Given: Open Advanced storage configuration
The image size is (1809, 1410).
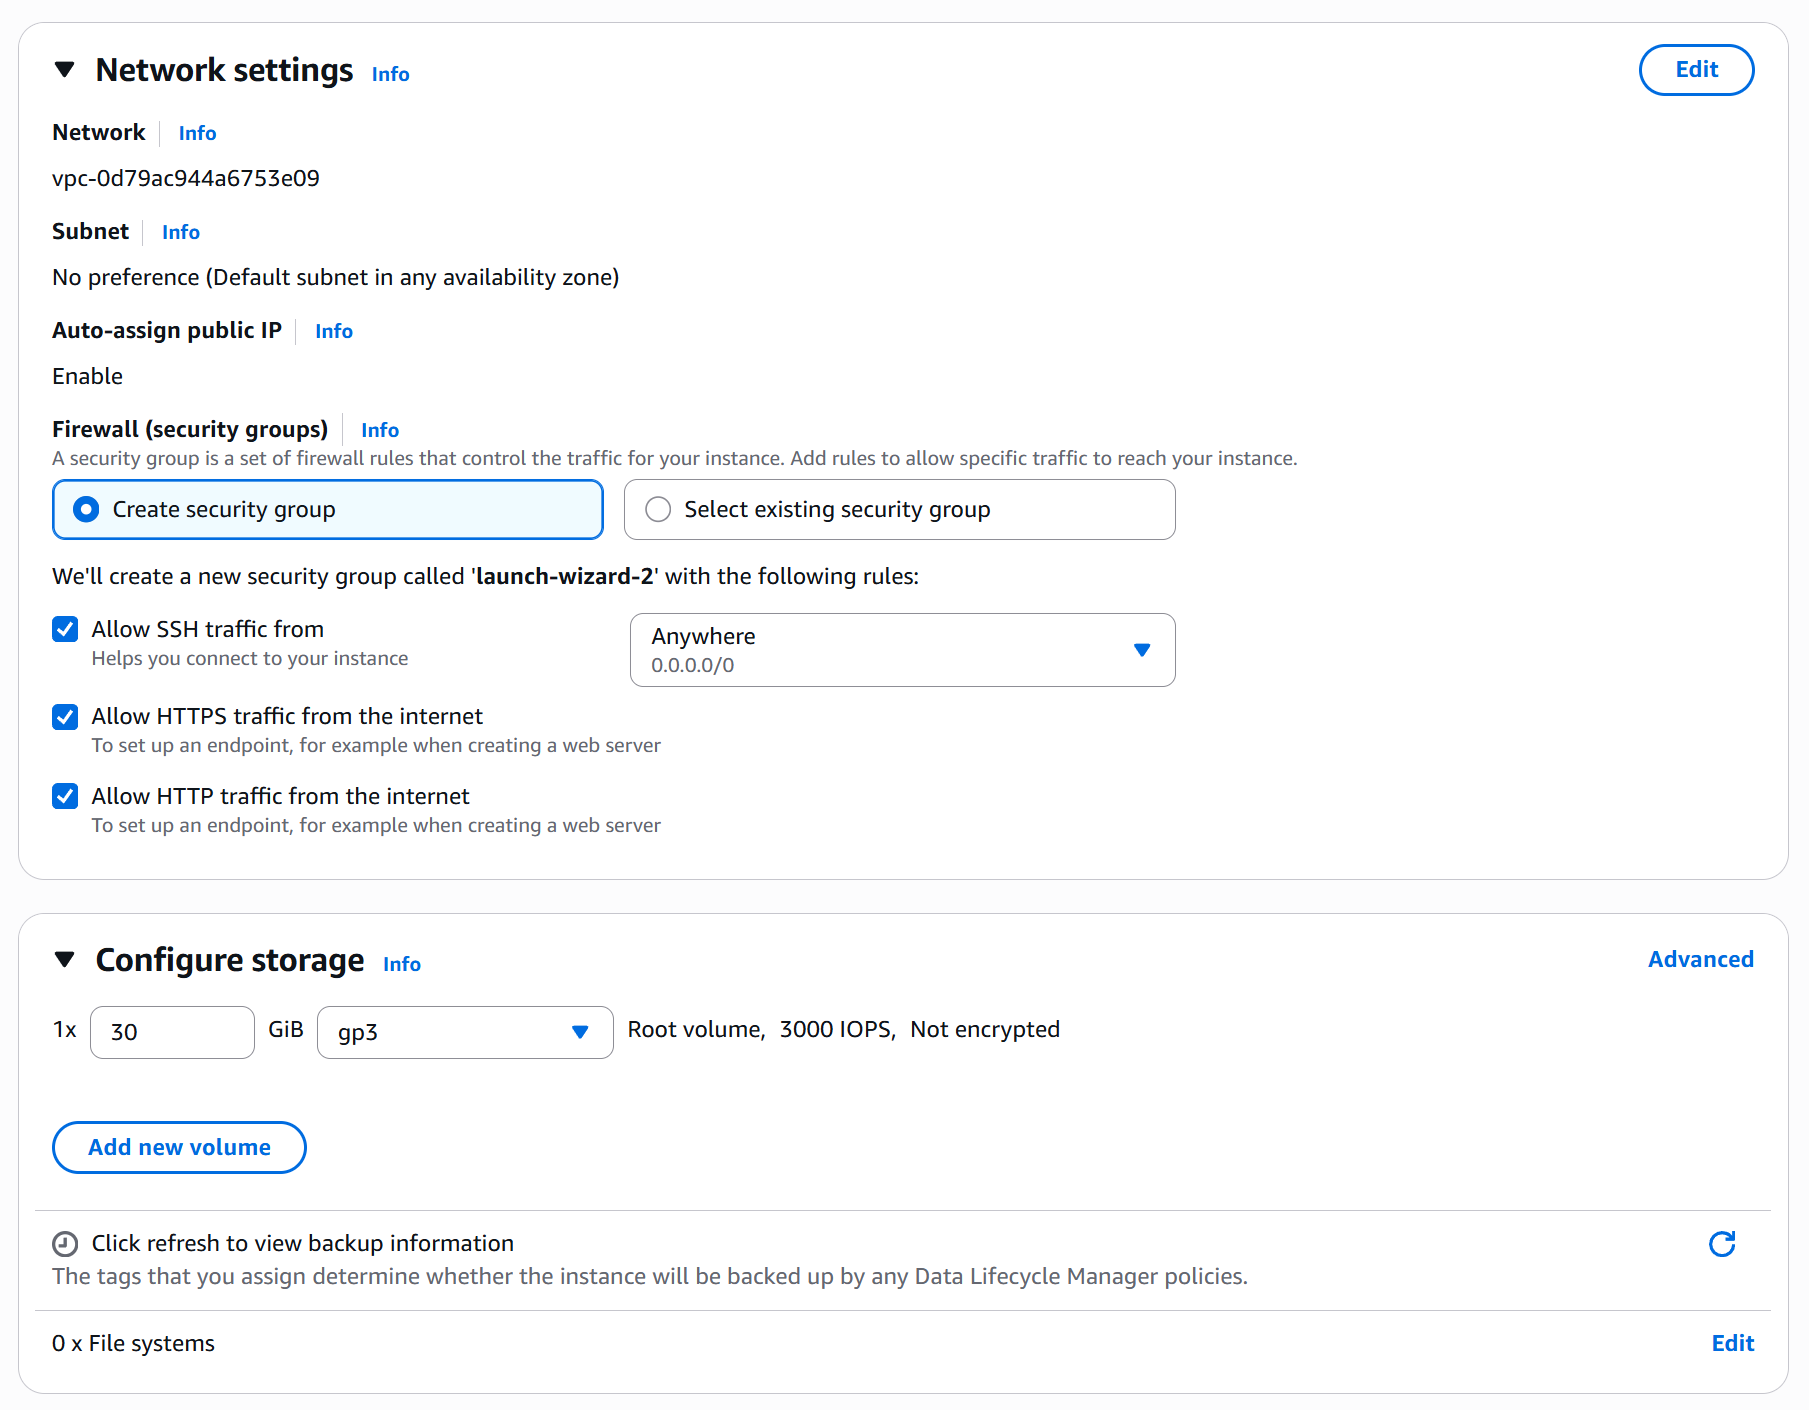Looking at the screenshot, I should 1700,959.
